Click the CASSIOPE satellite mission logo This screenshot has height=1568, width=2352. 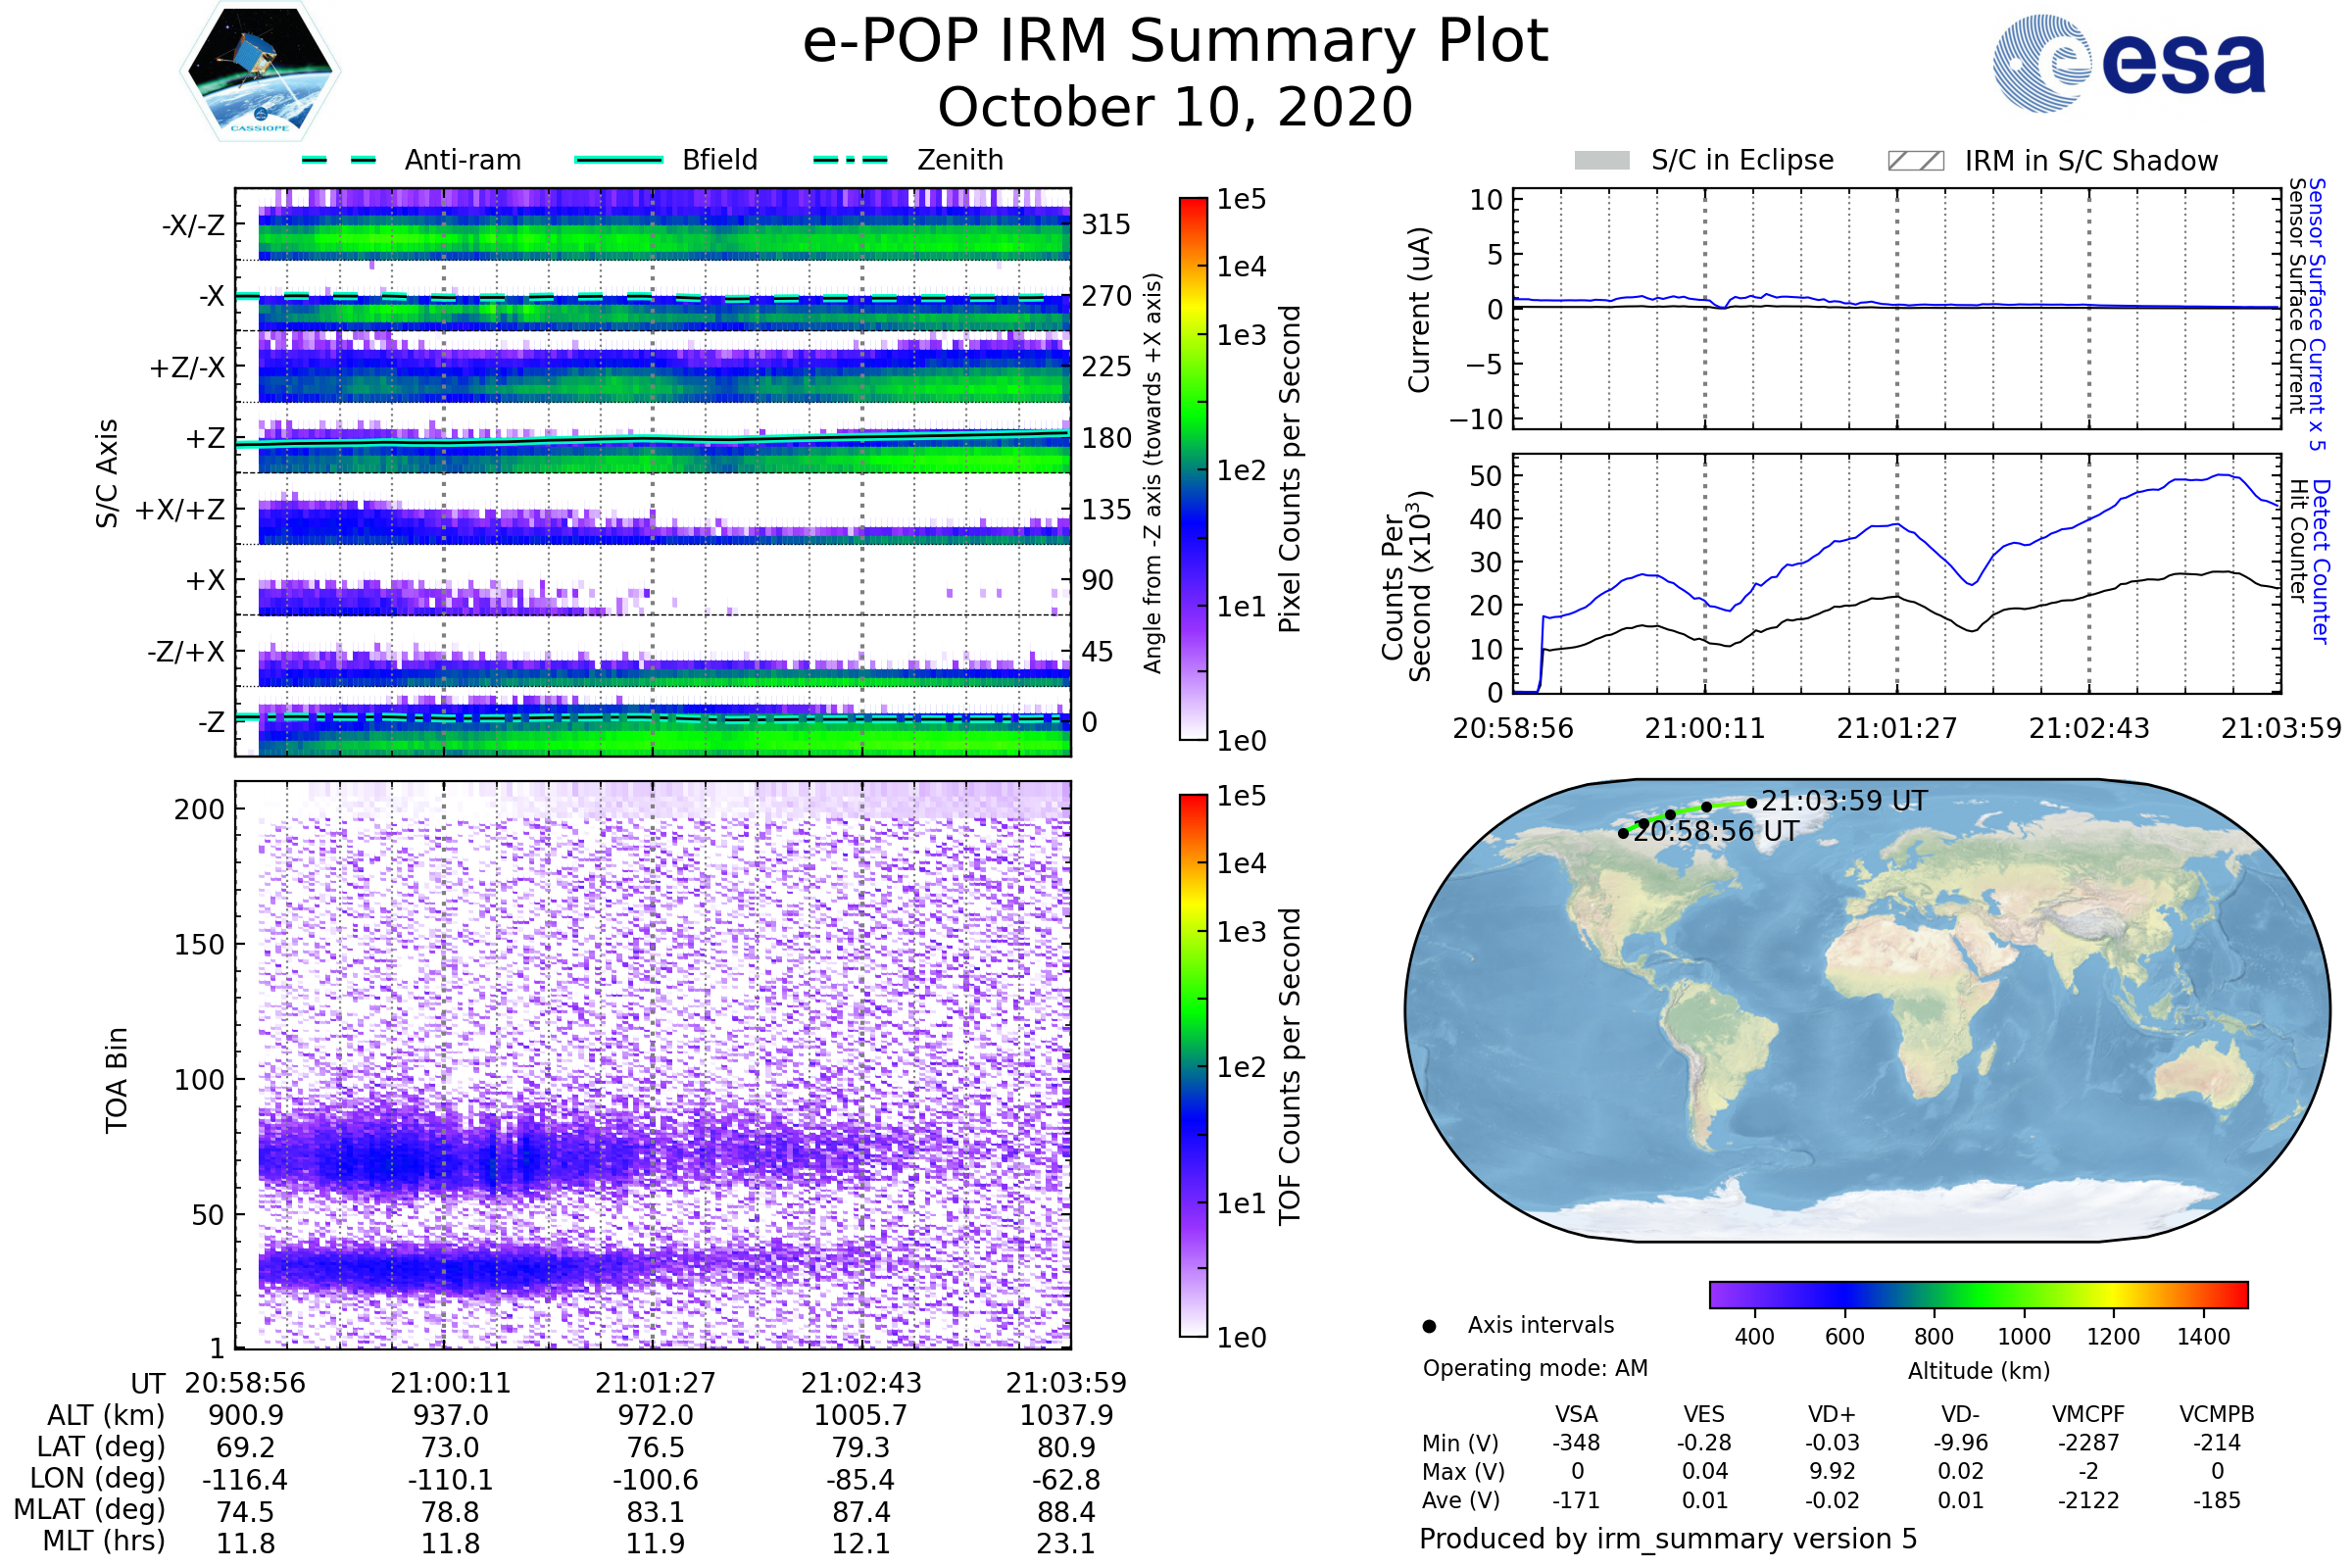click(260, 72)
